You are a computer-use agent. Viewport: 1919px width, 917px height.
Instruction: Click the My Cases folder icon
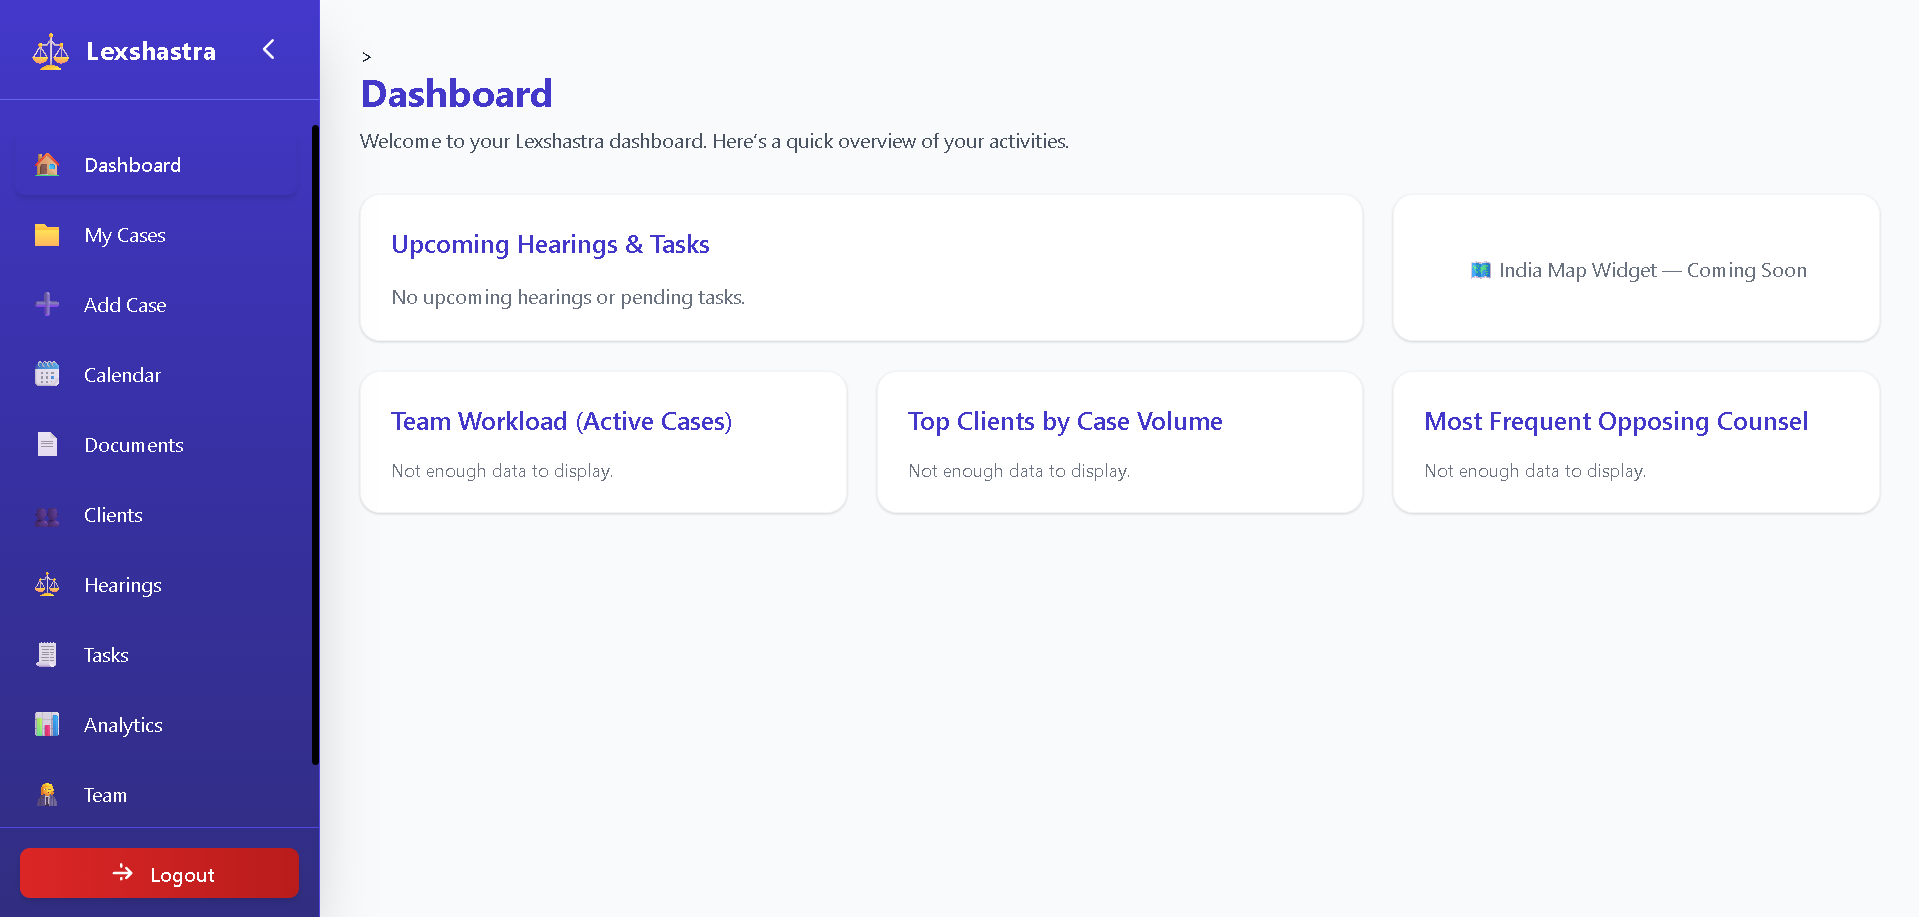pos(47,235)
